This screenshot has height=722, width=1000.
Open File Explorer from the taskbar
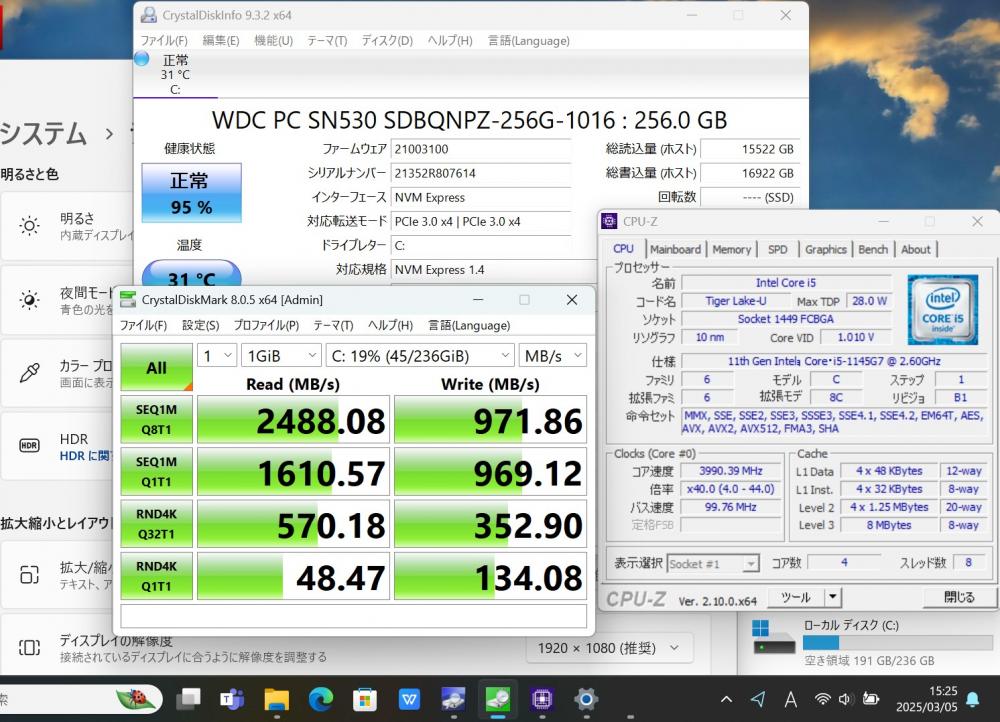[277, 699]
